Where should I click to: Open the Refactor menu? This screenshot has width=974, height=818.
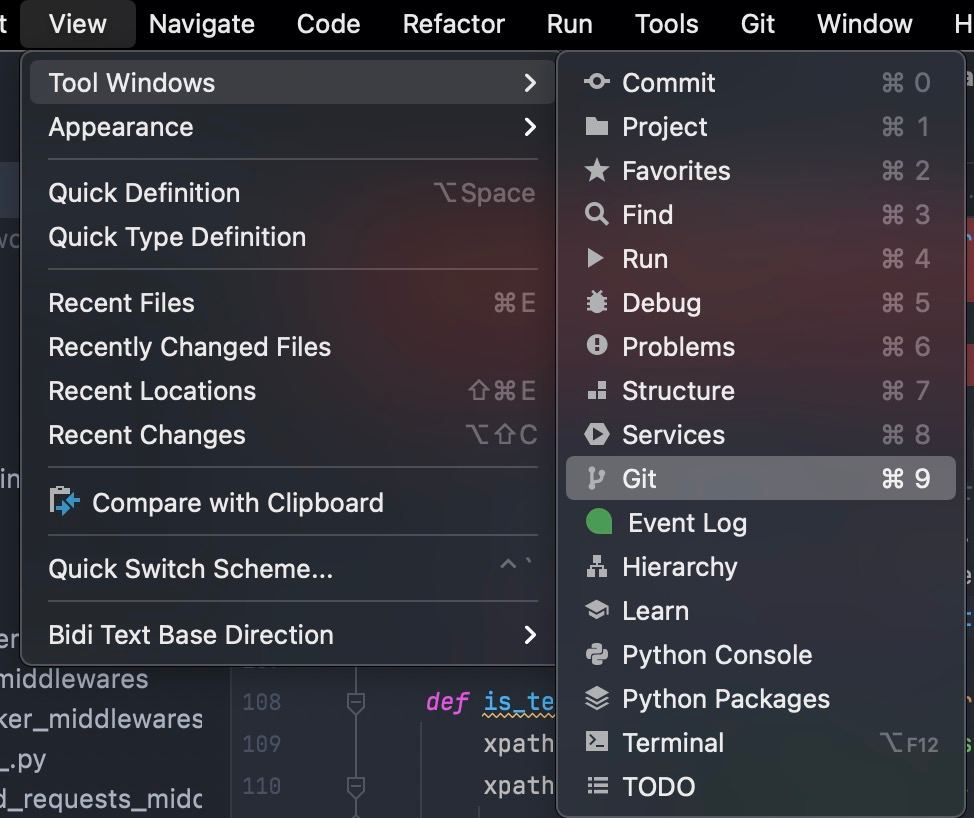point(453,24)
